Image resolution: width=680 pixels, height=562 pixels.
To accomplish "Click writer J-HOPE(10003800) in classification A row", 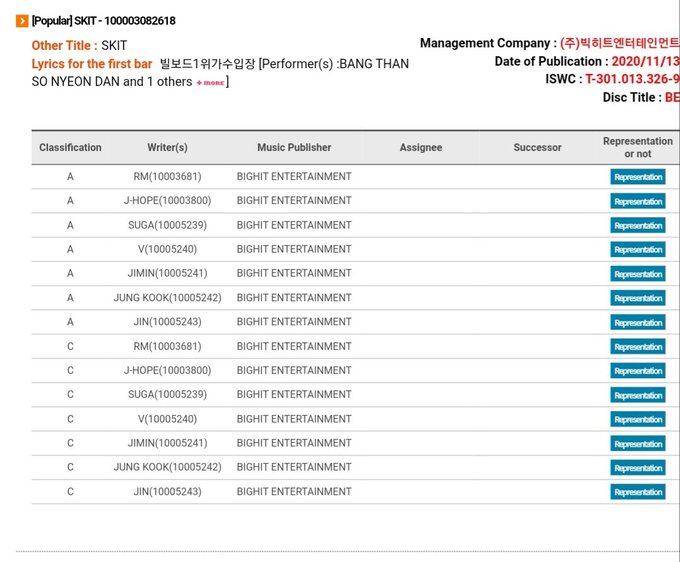I will [167, 200].
